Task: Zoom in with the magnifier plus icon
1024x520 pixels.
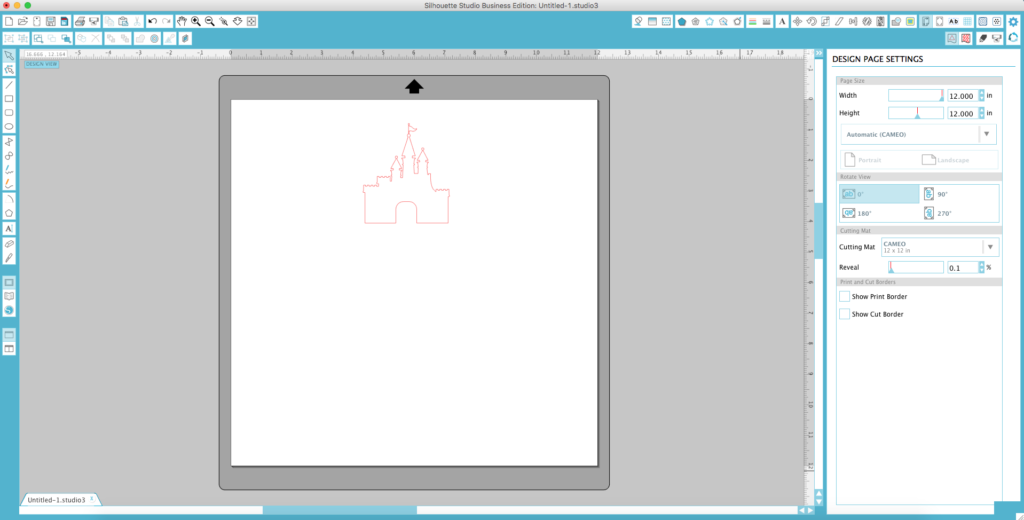Action: 195,22
